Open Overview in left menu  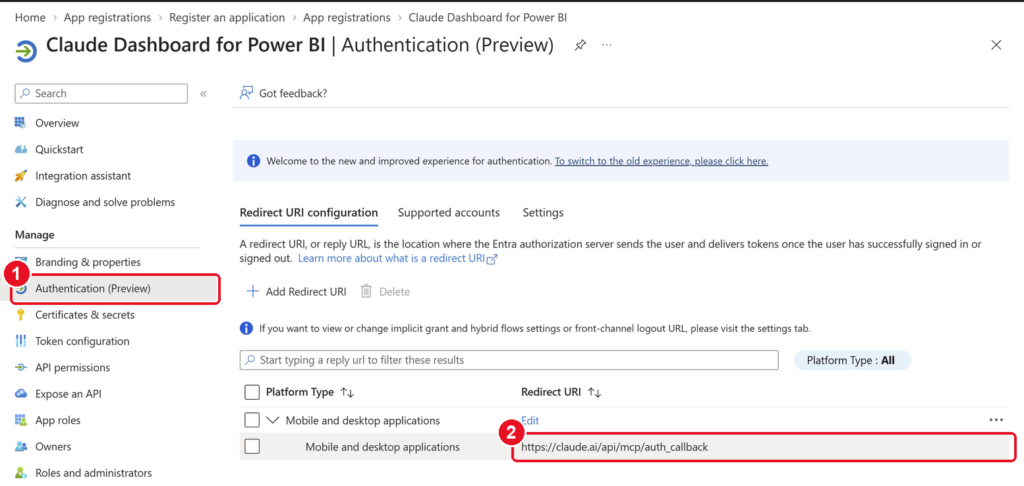tap(57, 123)
